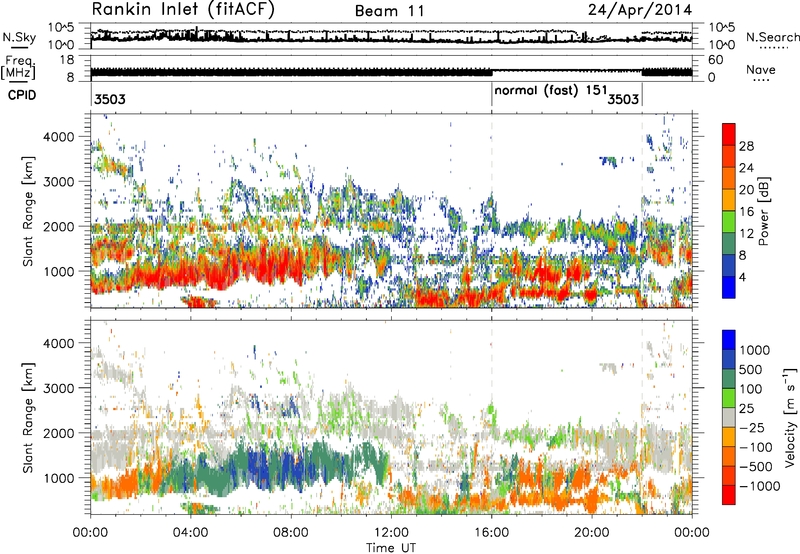Viewport: 800px width, 554px height.
Task: Click the '3503' CPID value at 00:00
Action: tap(110, 99)
